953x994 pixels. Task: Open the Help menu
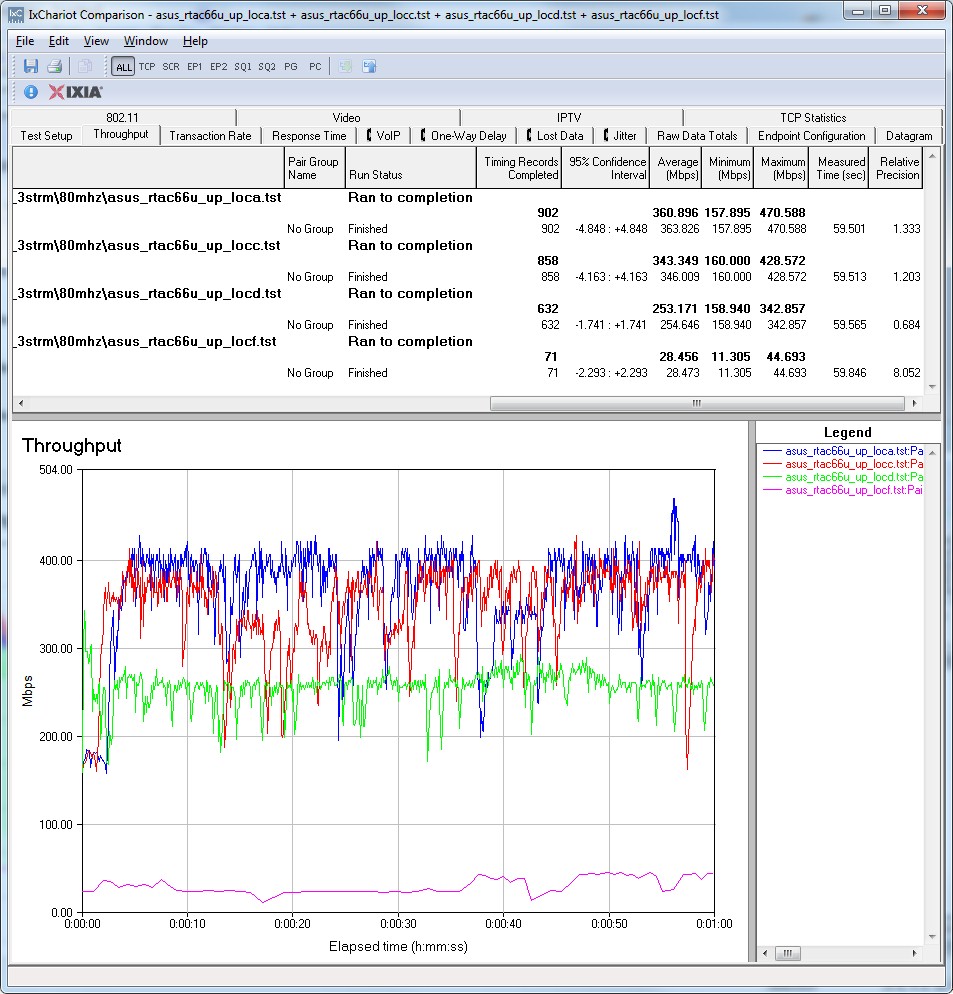(195, 41)
